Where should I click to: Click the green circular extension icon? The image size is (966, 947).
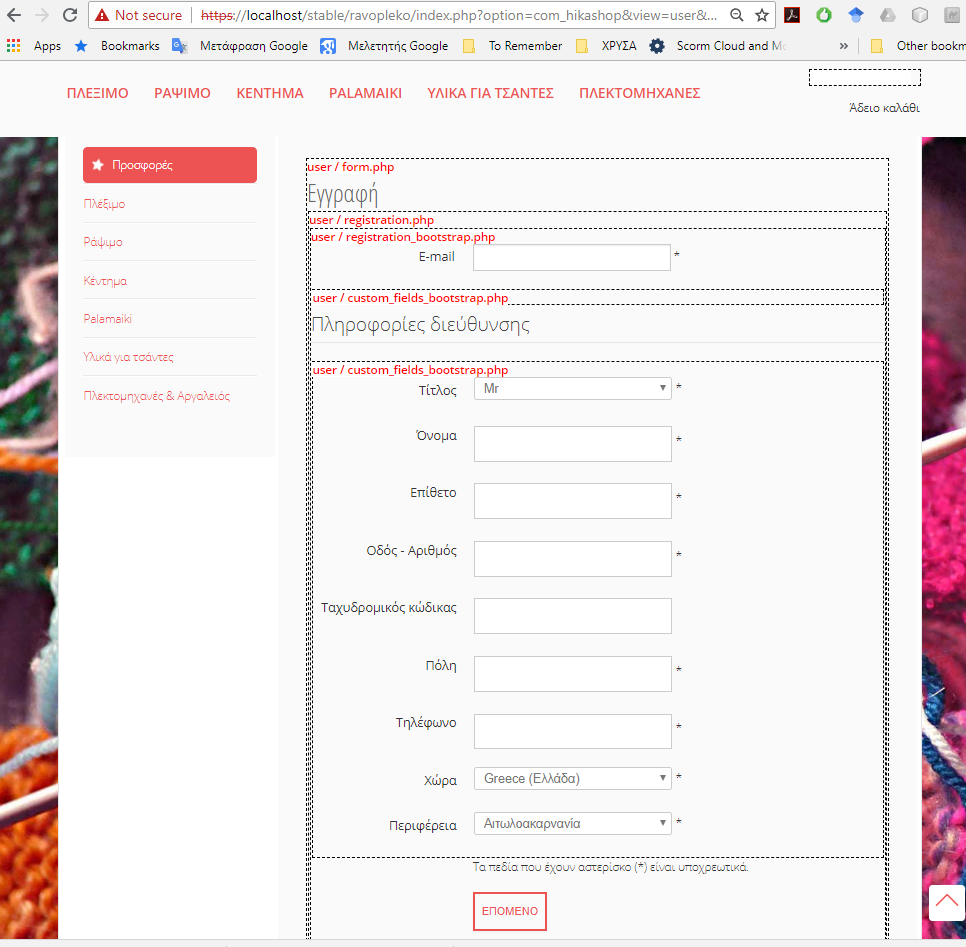tap(824, 15)
